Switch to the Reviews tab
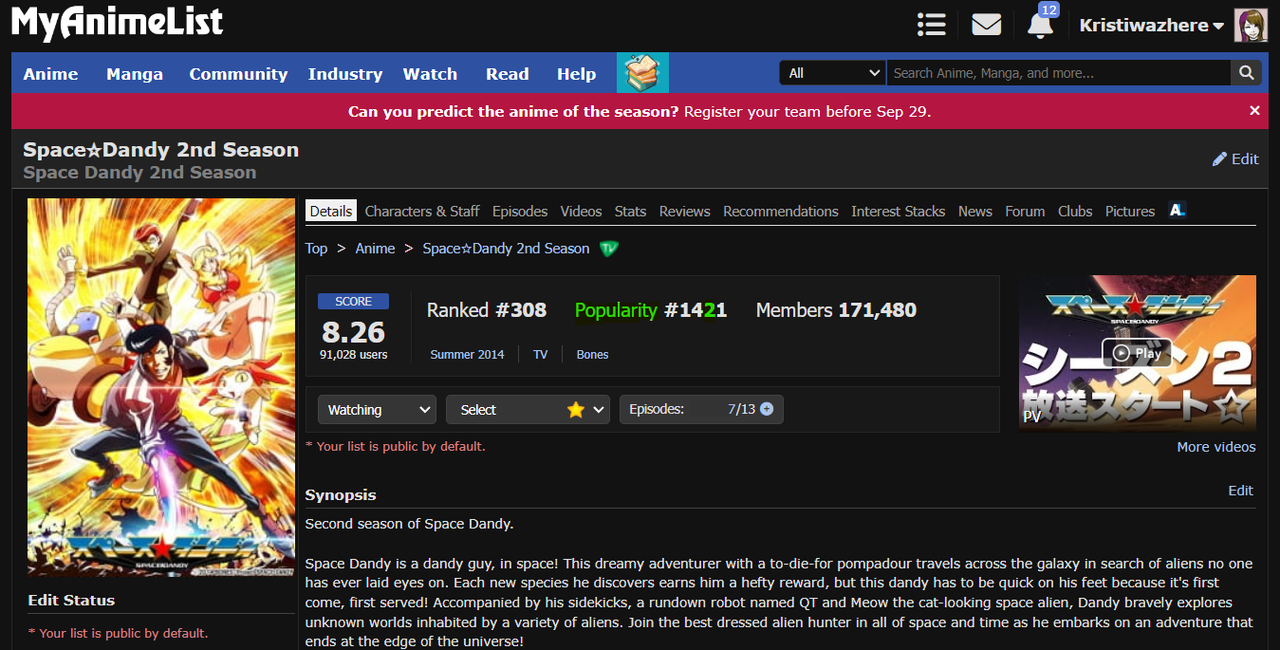The height and width of the screenshot is (650, 1280). click(x=684, y=211)
